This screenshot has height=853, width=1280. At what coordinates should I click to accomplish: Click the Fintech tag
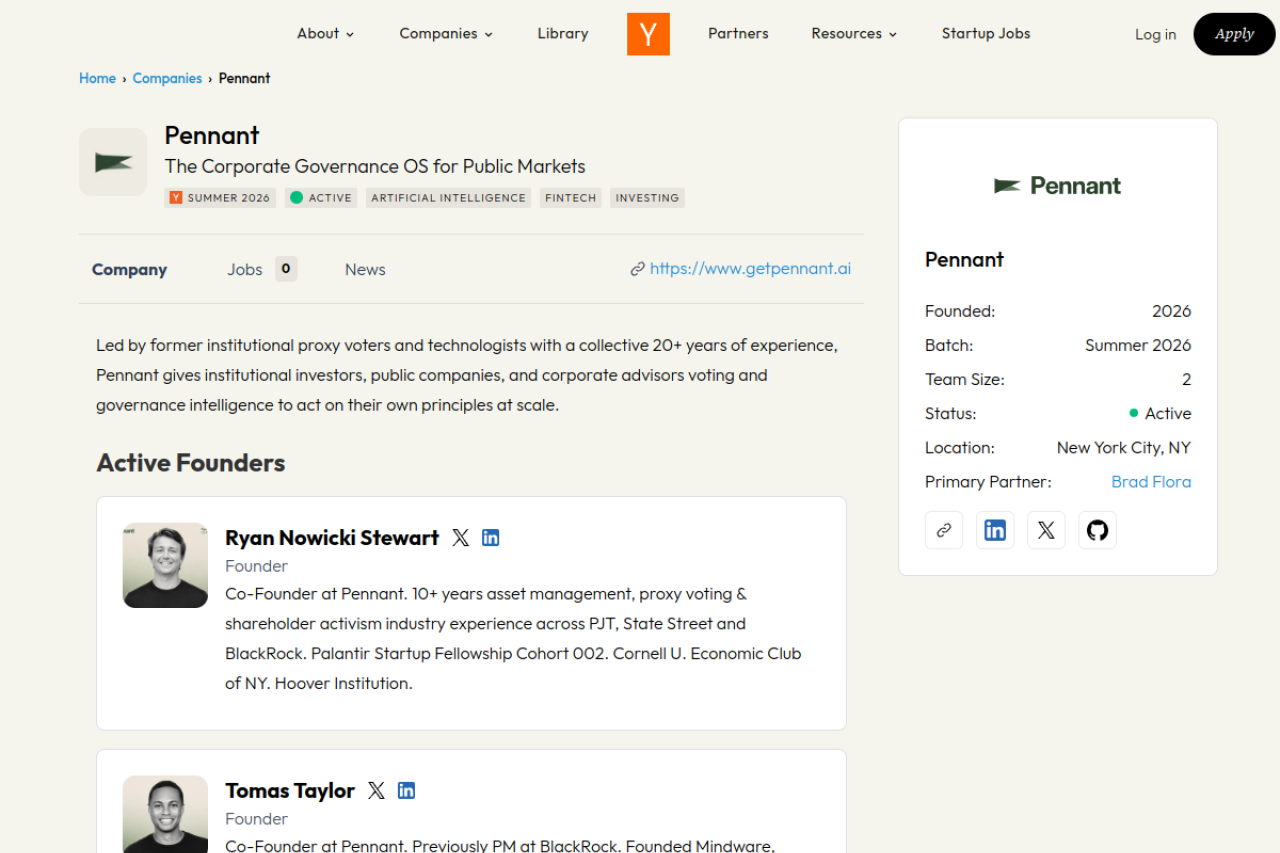click(570, 198)
